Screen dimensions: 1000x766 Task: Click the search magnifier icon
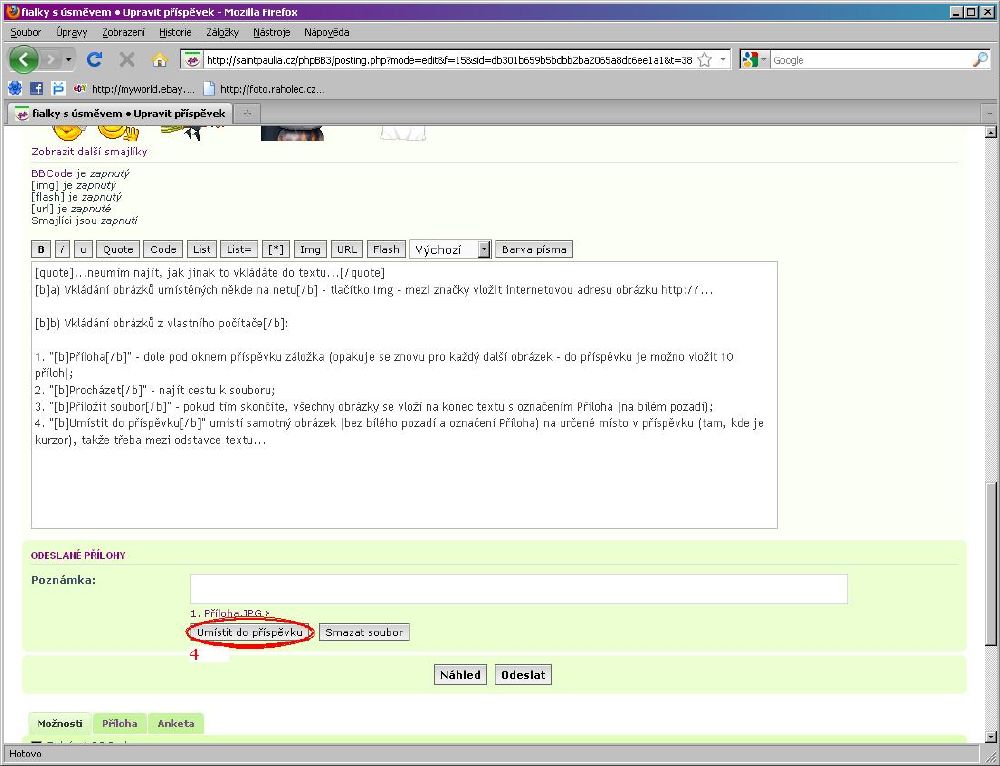pyautogui.click(x=980, y=60)
